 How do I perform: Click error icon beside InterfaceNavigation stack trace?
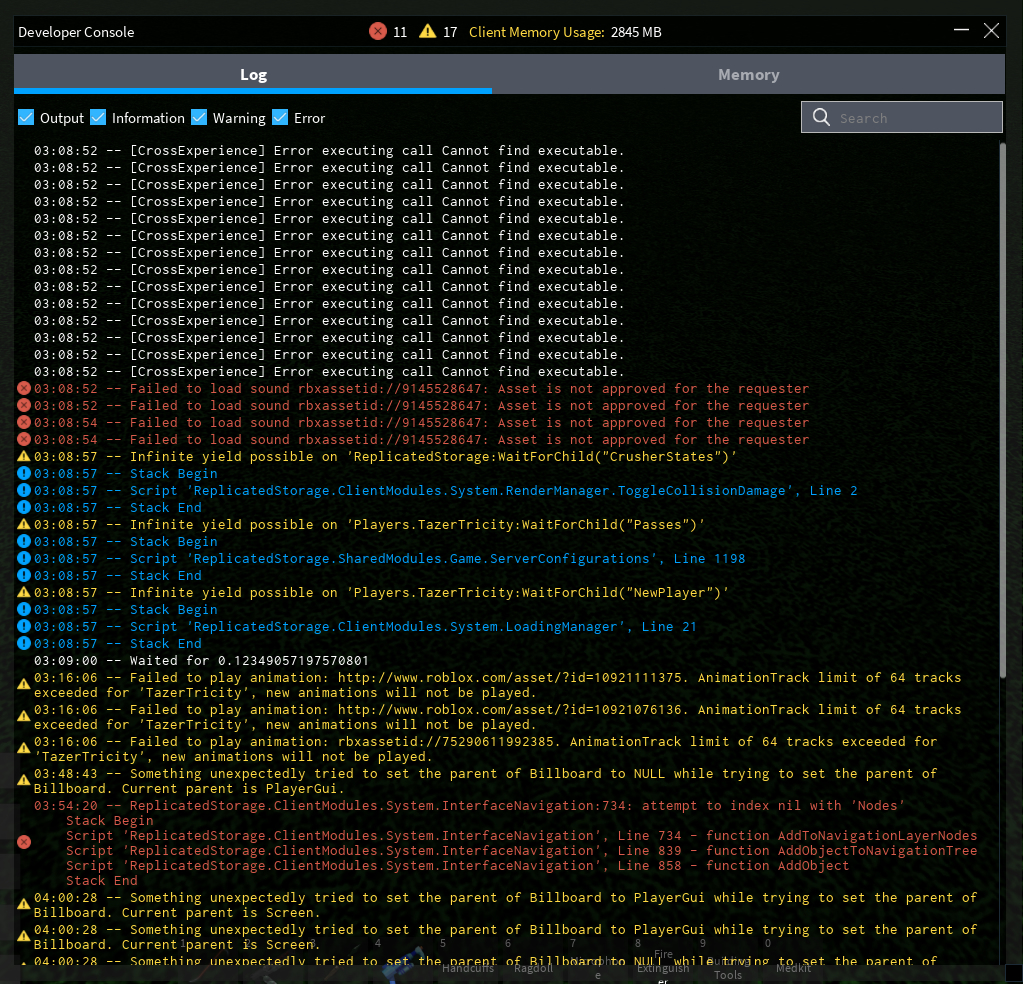click(x=24, y=843)
